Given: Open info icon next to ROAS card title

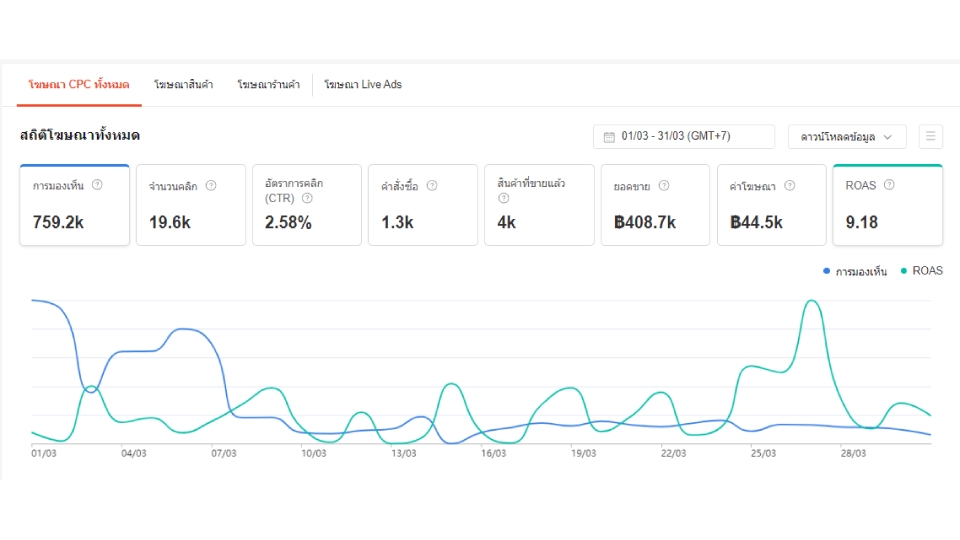Looking at the screenshot, I should tap(890, 185).
